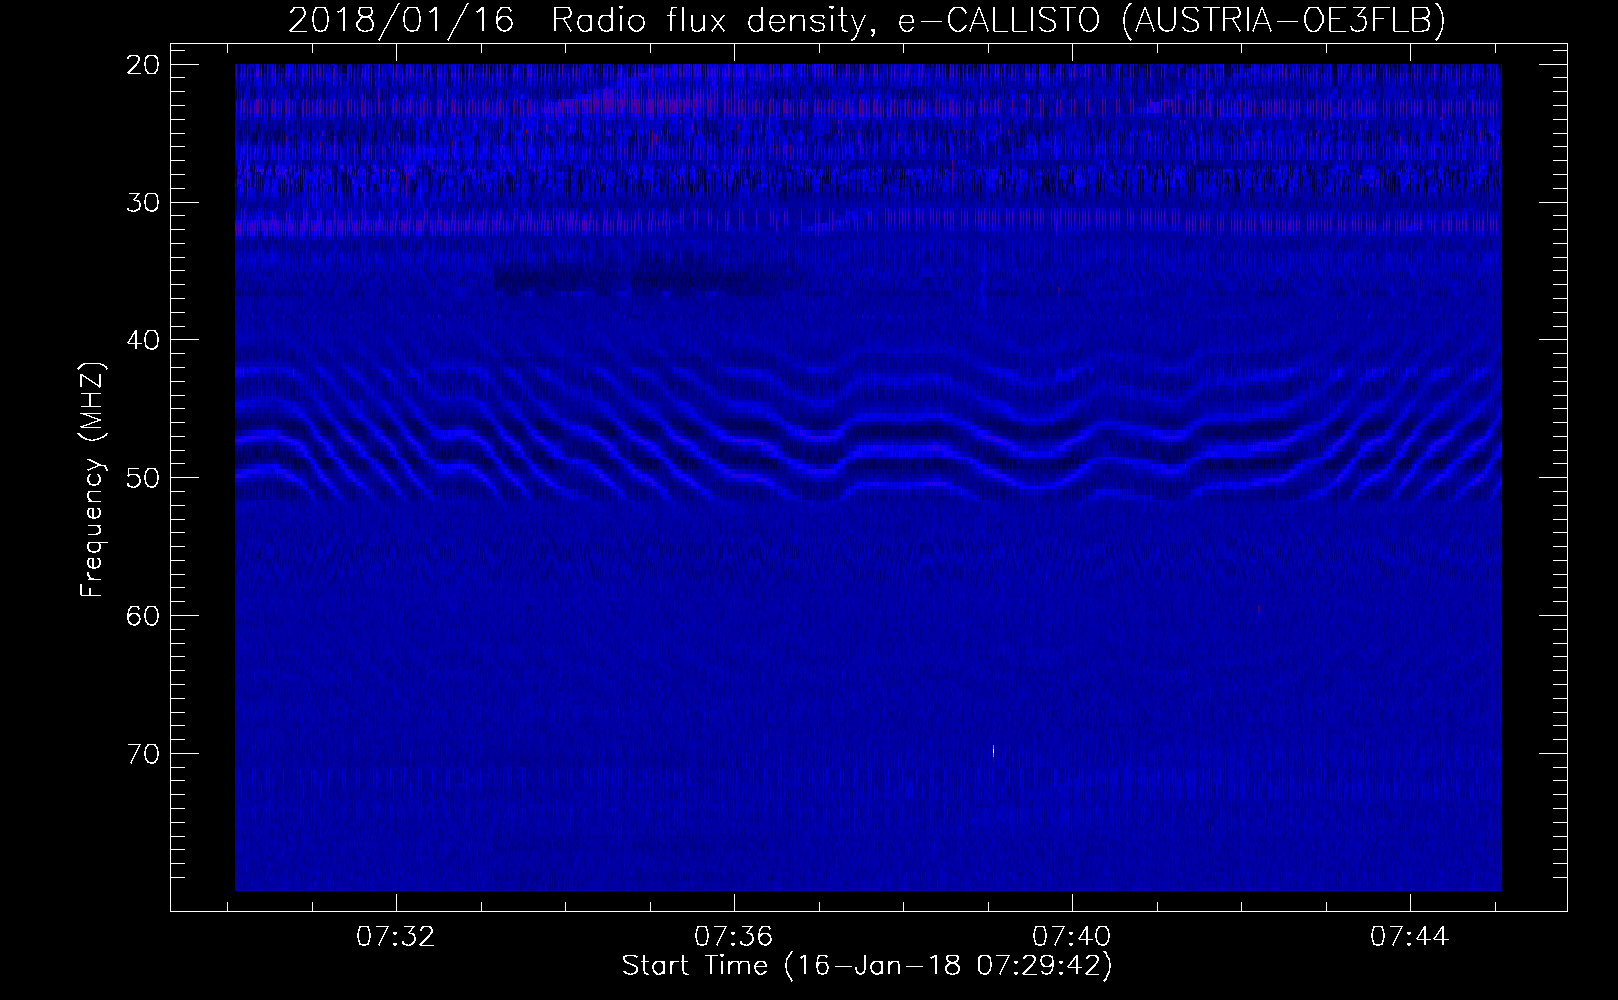Click the 07:36 time tick label
The width and height of the screenshot is (1618, 1000).
coord(735,938)
